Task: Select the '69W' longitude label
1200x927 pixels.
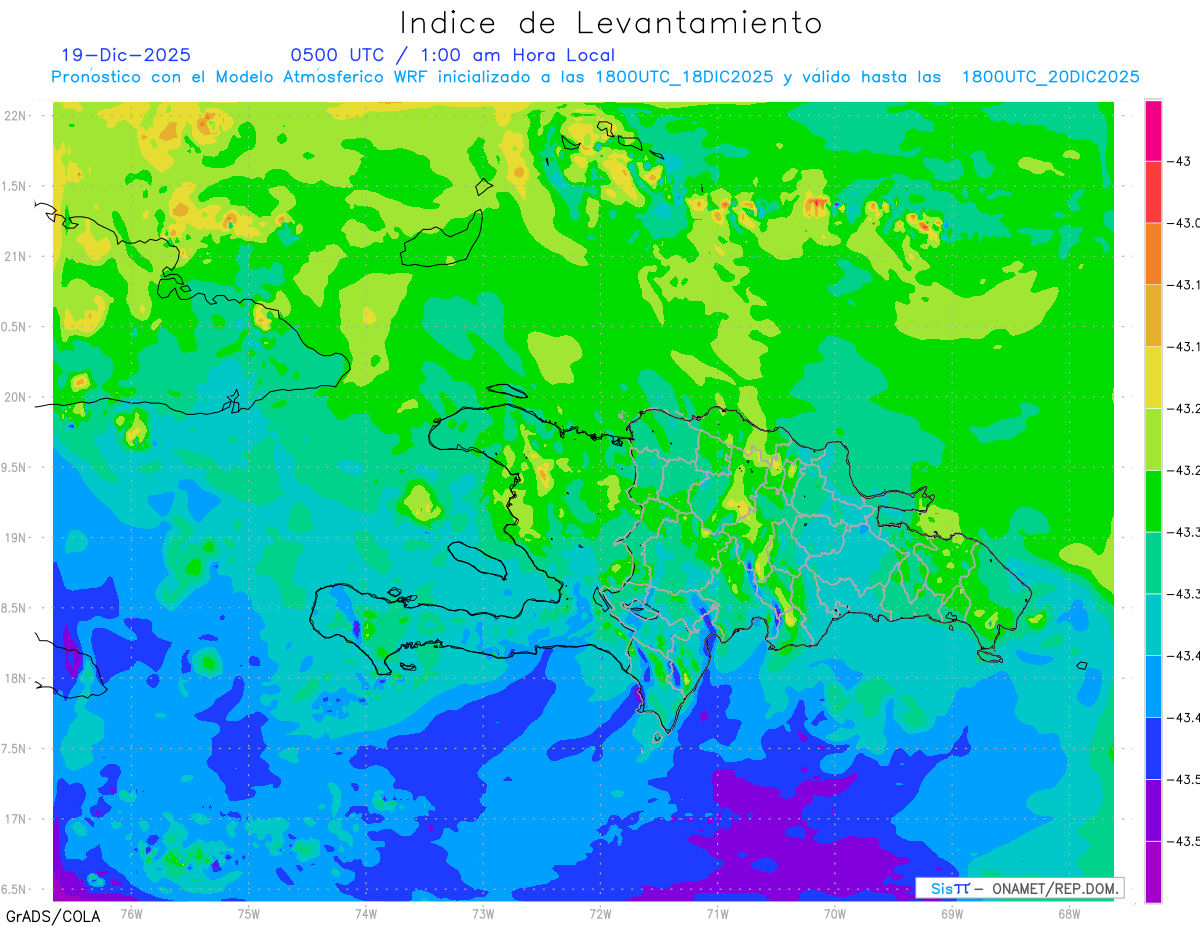Action: click(952, 913)
